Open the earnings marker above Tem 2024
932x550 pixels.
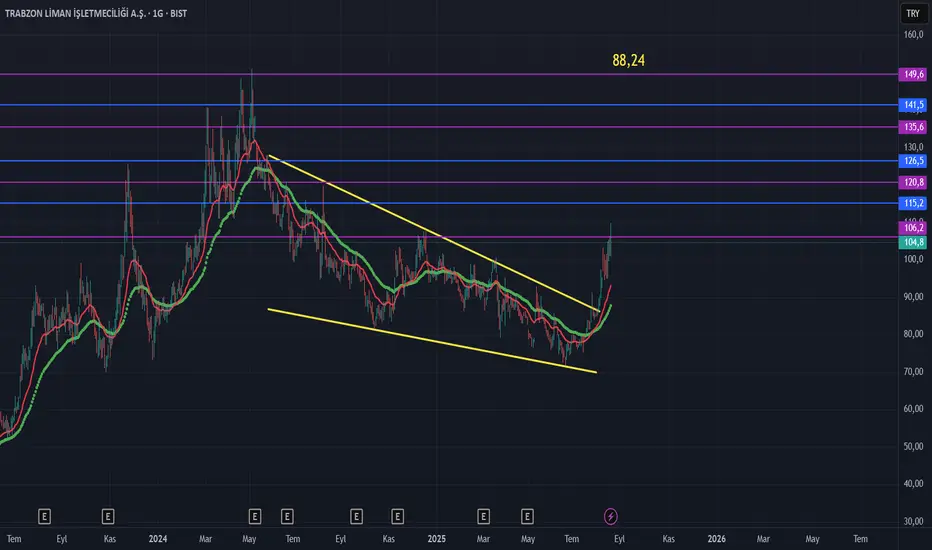(x=287, y=516)
